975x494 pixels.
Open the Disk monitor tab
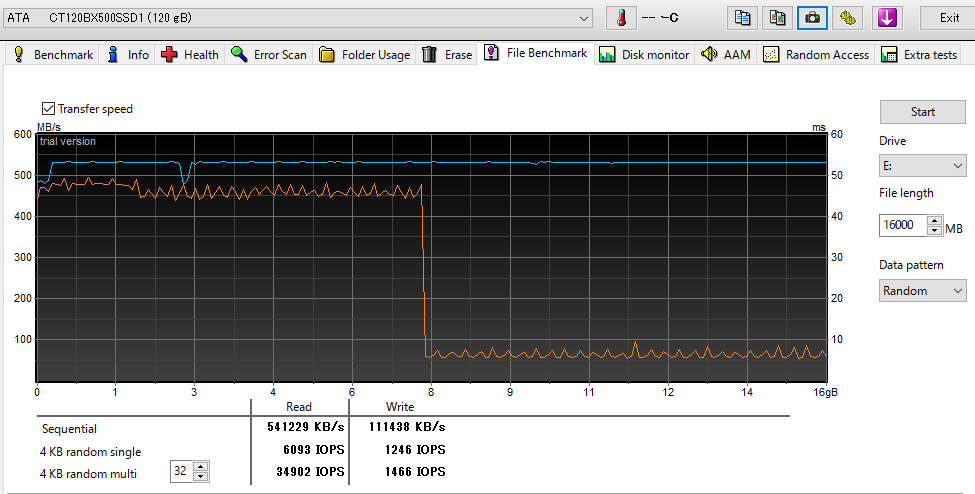(644, 55)
